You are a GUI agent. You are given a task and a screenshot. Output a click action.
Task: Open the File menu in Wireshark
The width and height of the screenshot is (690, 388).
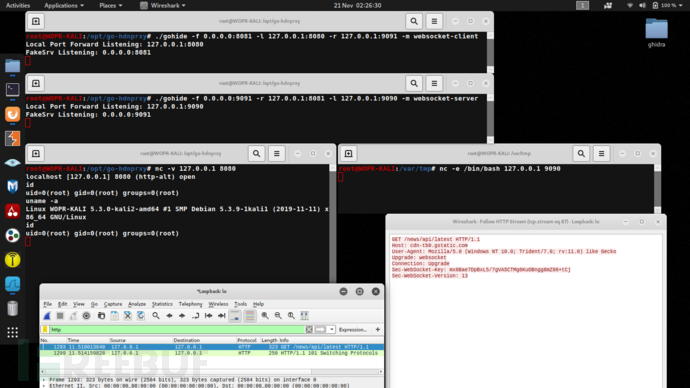pos(48,304)
